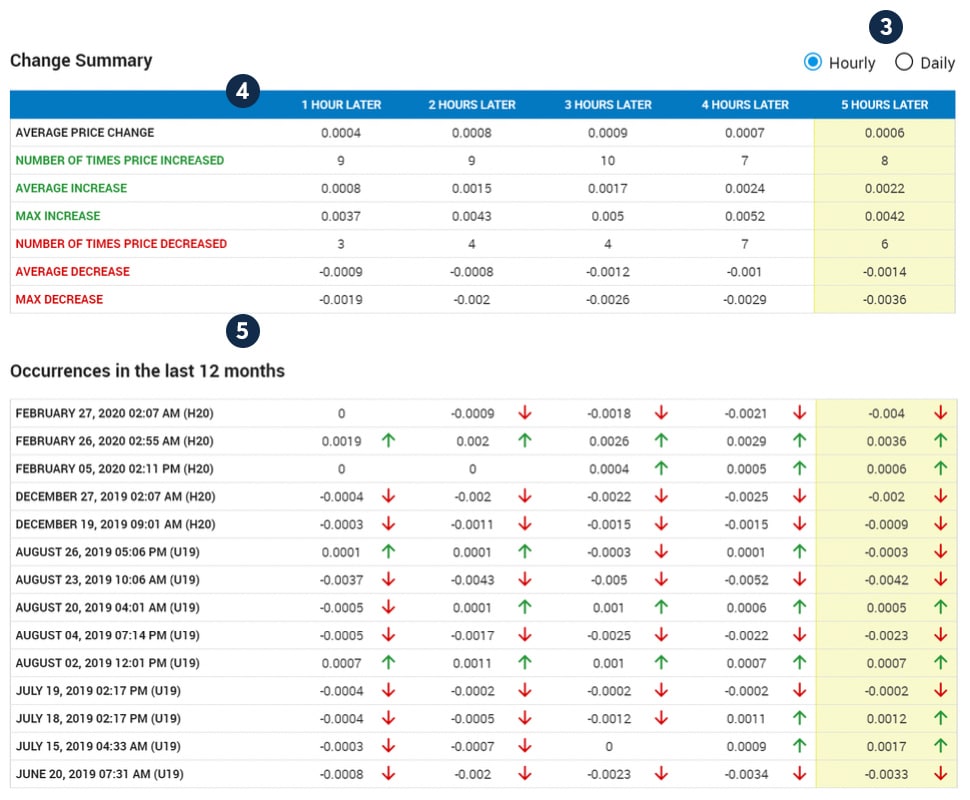Select the 3 HOURS LATER column header
This screenshot has height=800, width=970.
(x=608, y=105)
